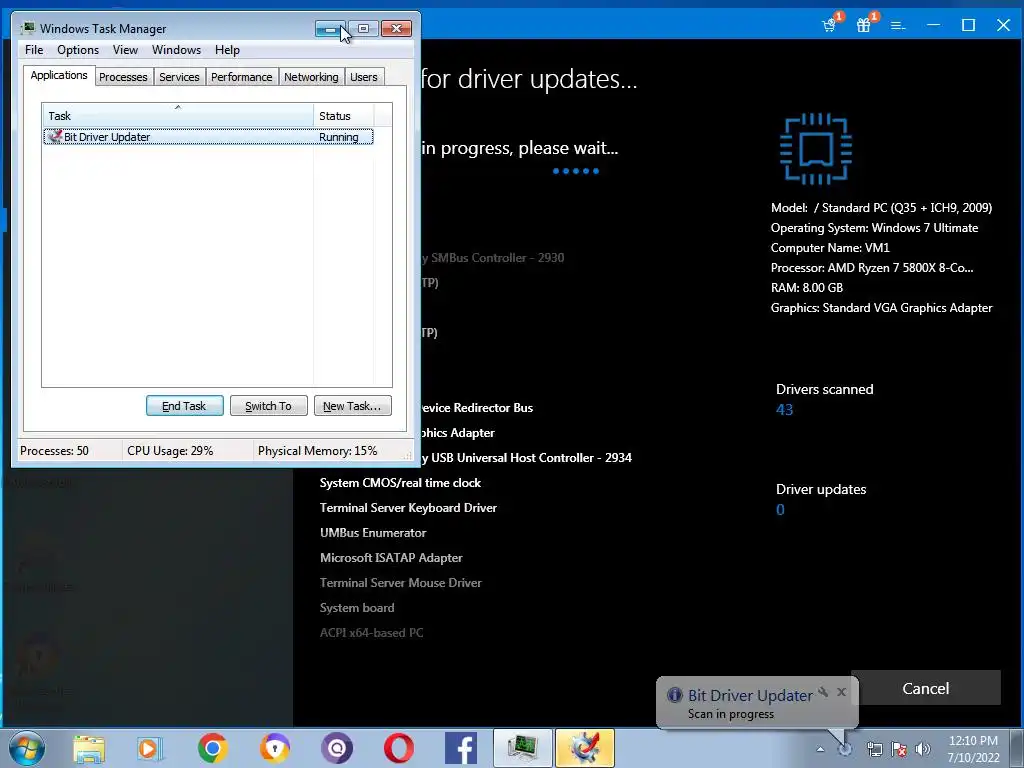Click the Windows Start orb
The image size is (1024, 768).
[27, 748]
